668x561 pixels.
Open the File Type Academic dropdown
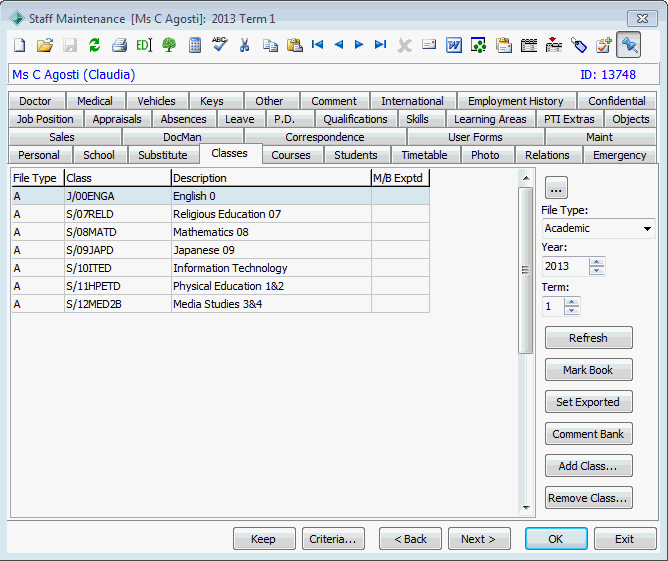tap(647, 229)
